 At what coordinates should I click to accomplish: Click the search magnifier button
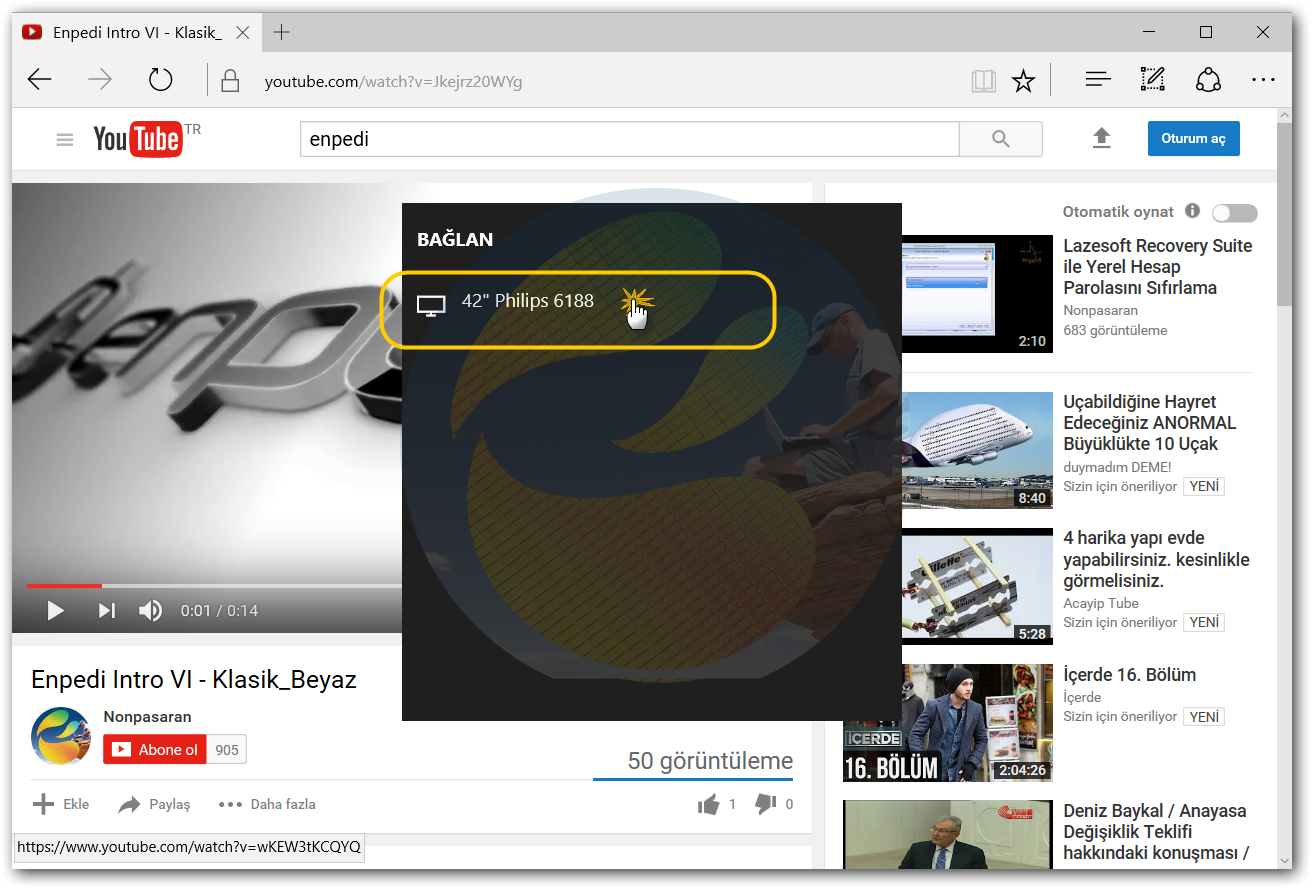tap(1001, 139)
